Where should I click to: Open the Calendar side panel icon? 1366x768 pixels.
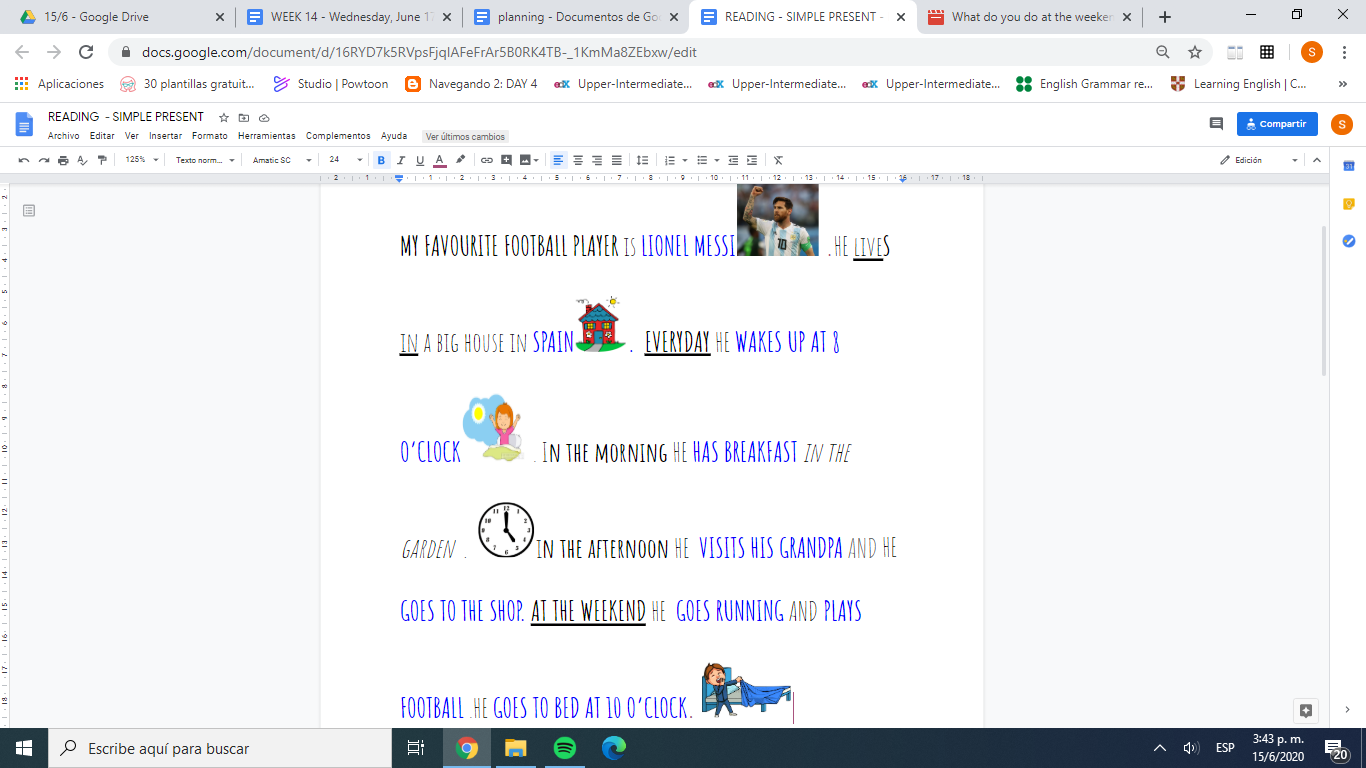click(1348, 166)
